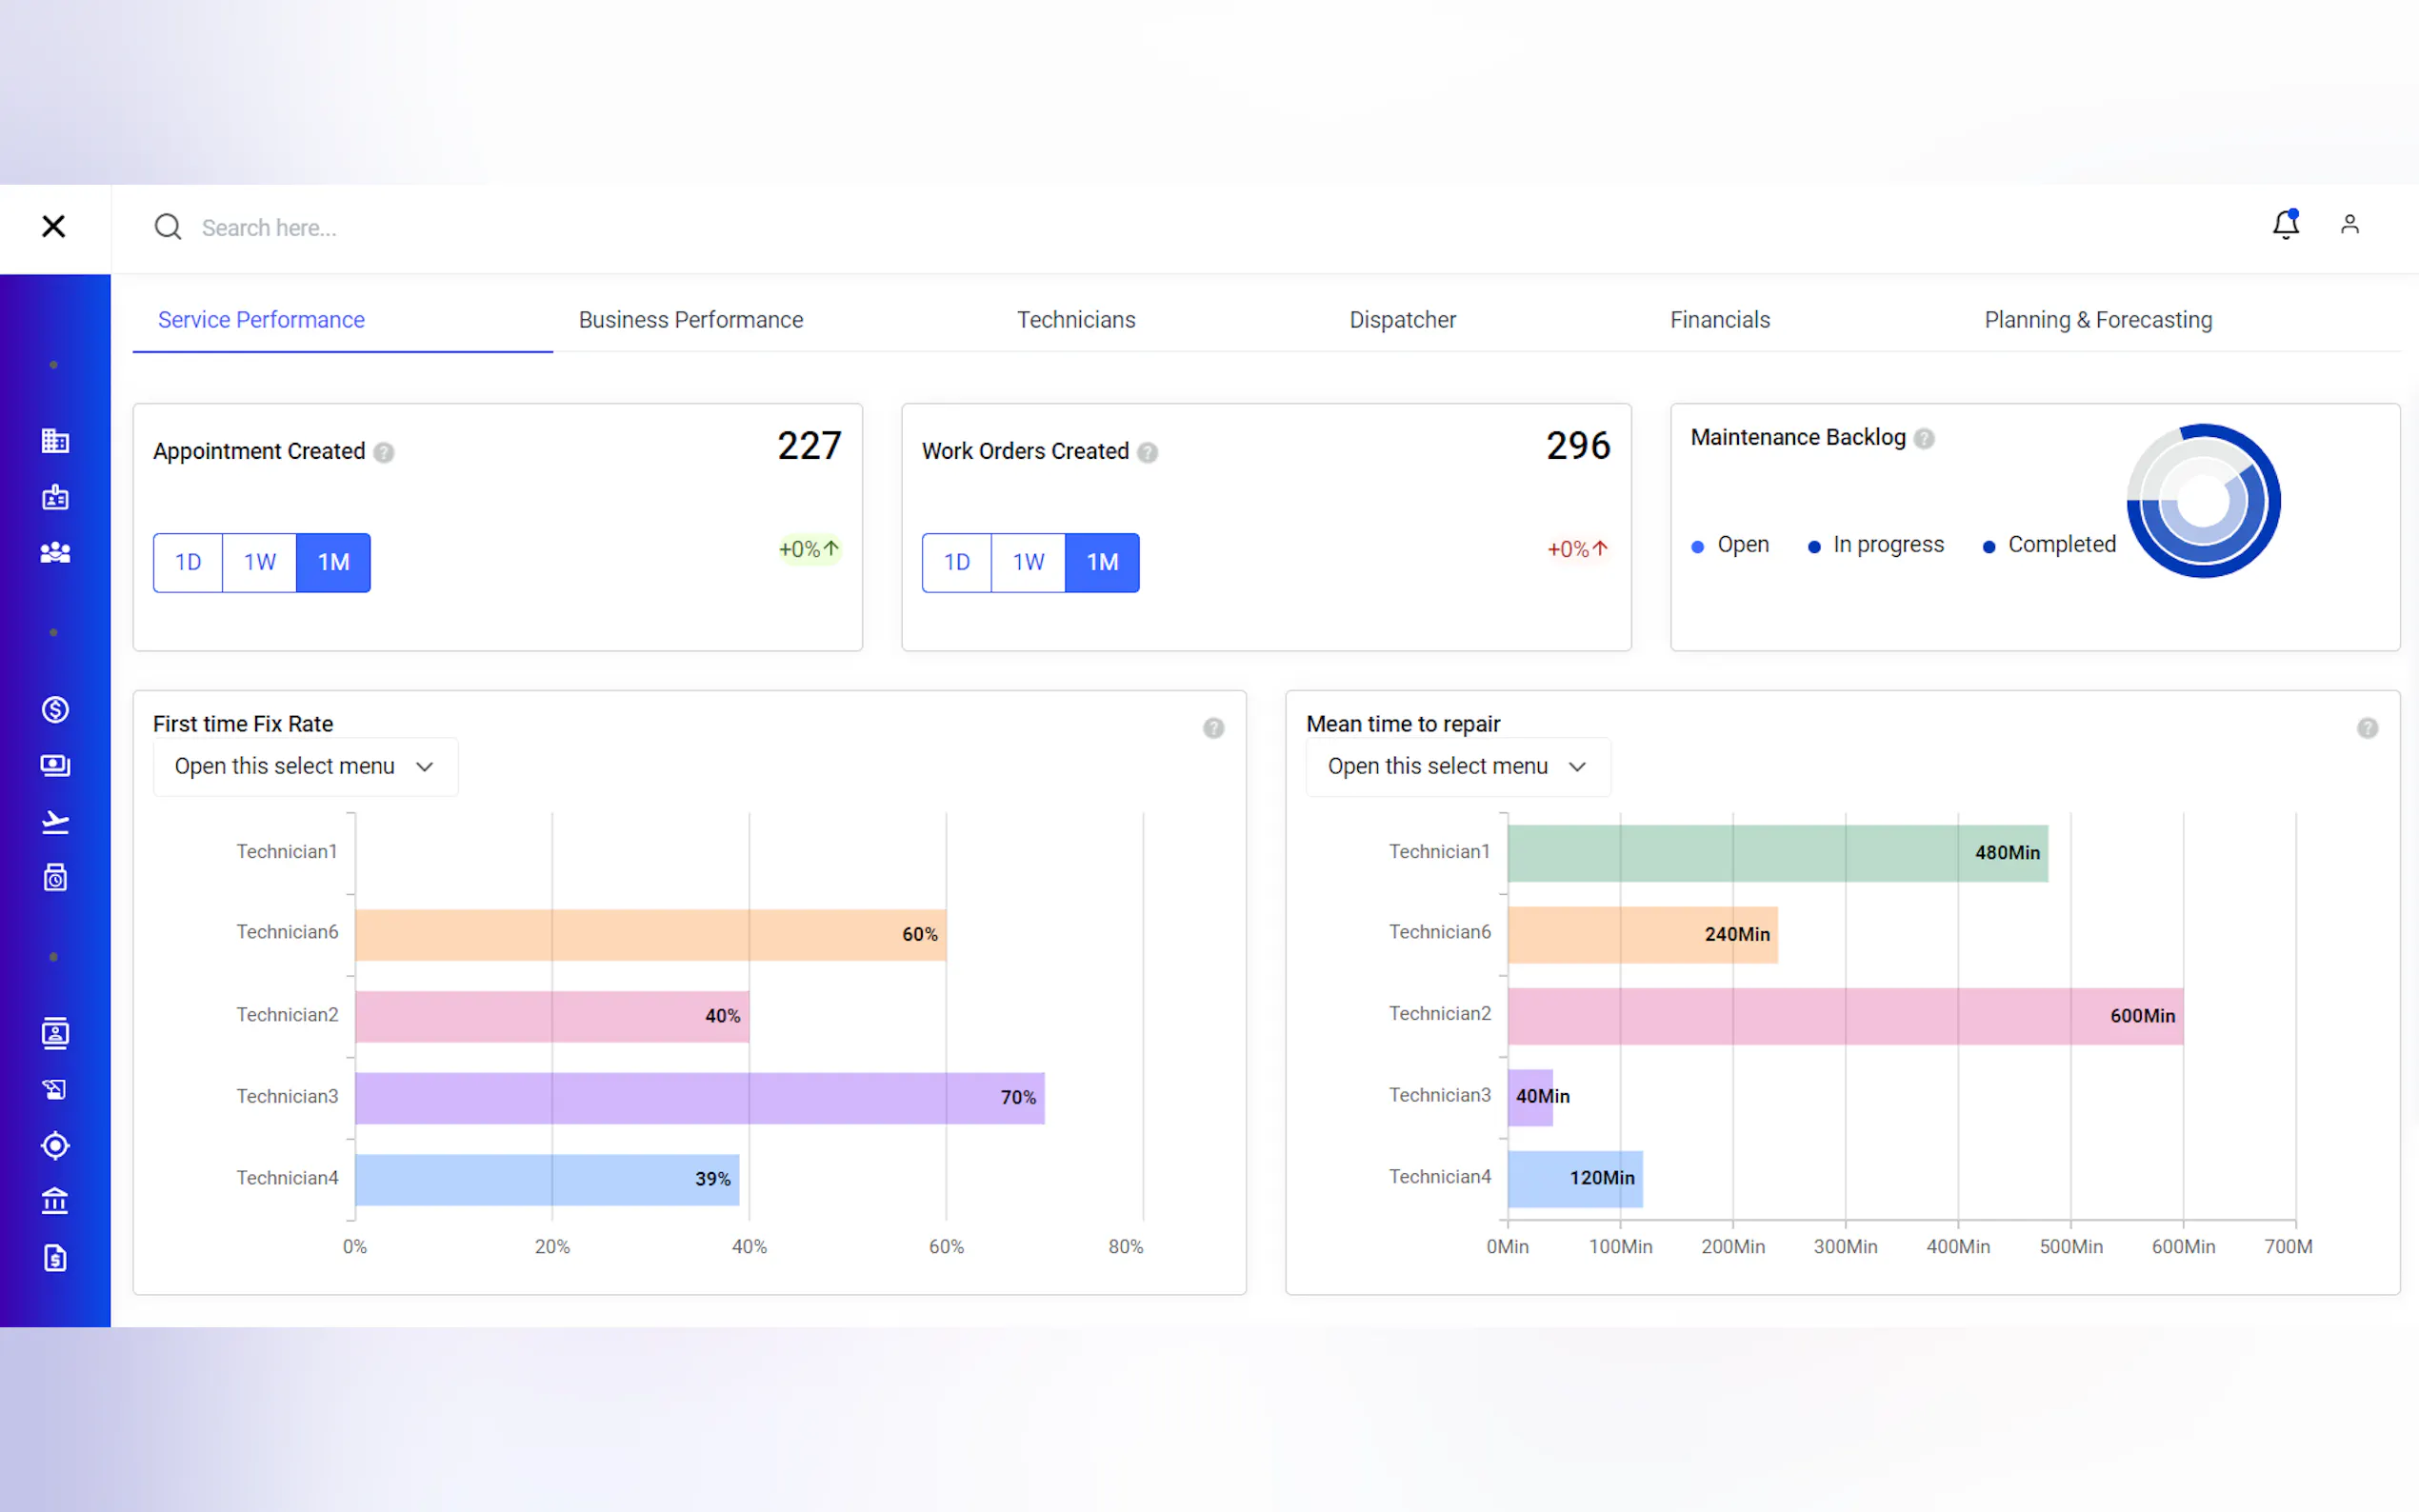
Task: Open the notifications bell
Action: point(2285,224)
